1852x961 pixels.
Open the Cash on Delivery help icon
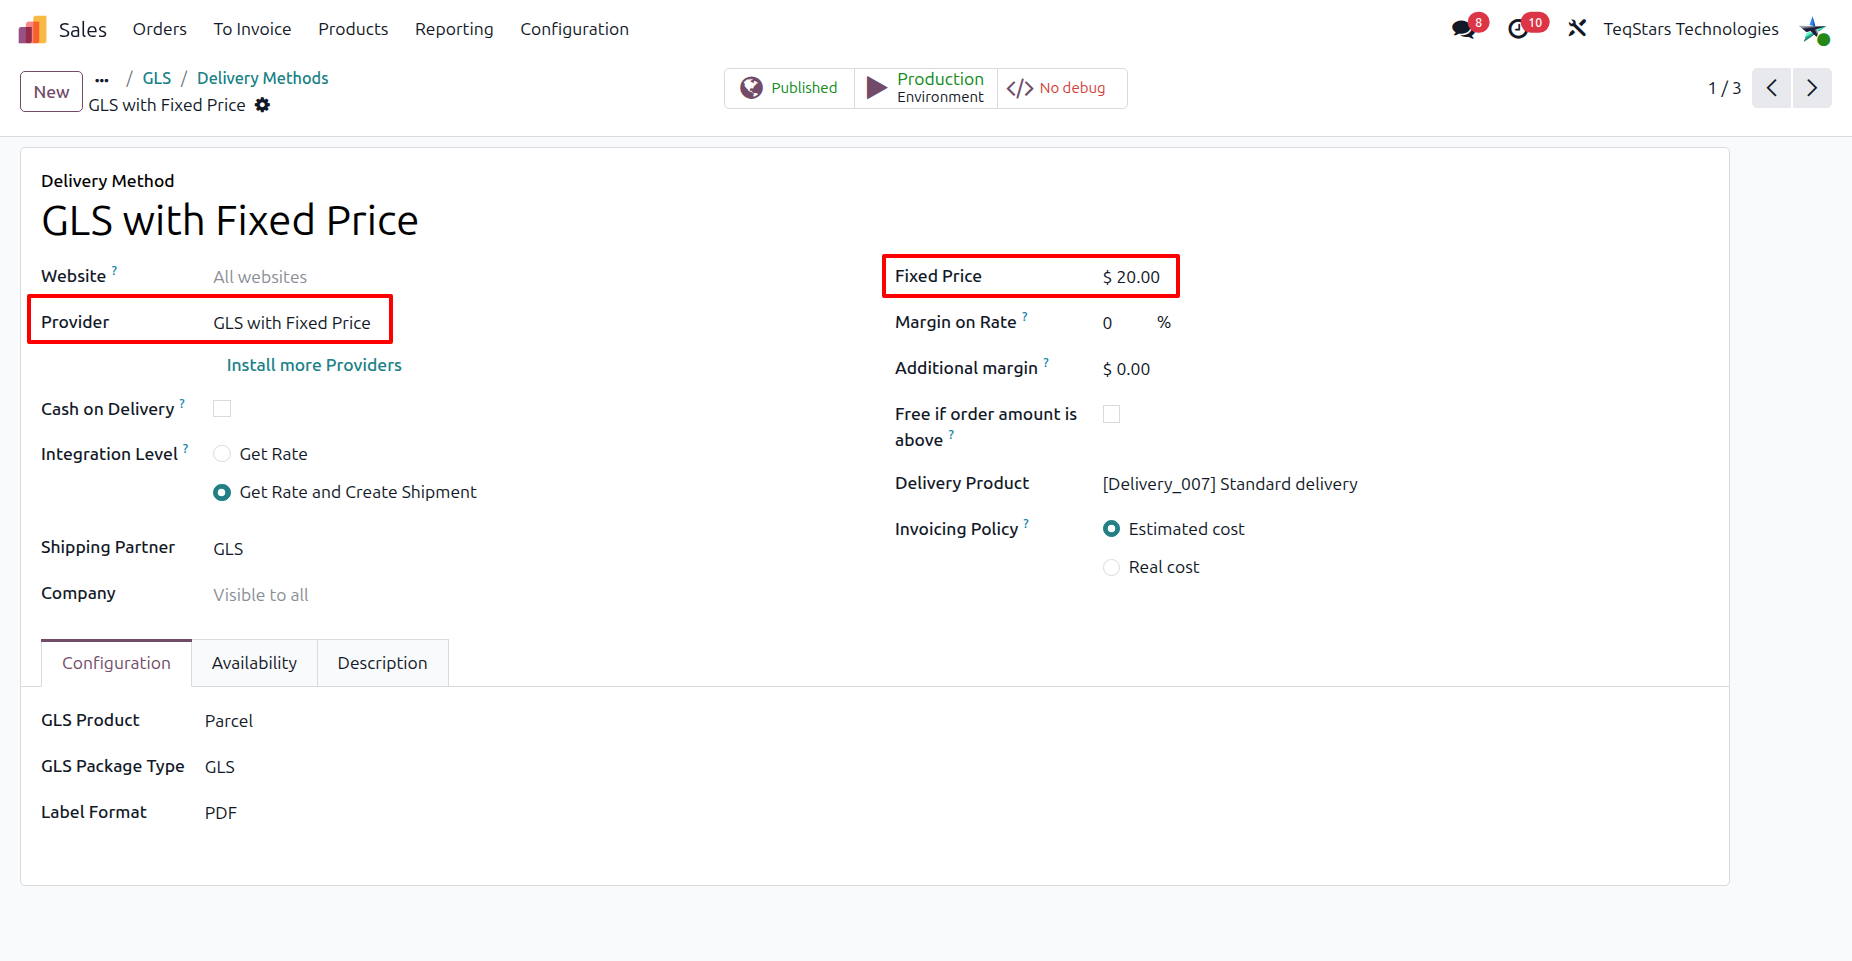point(182,403)
